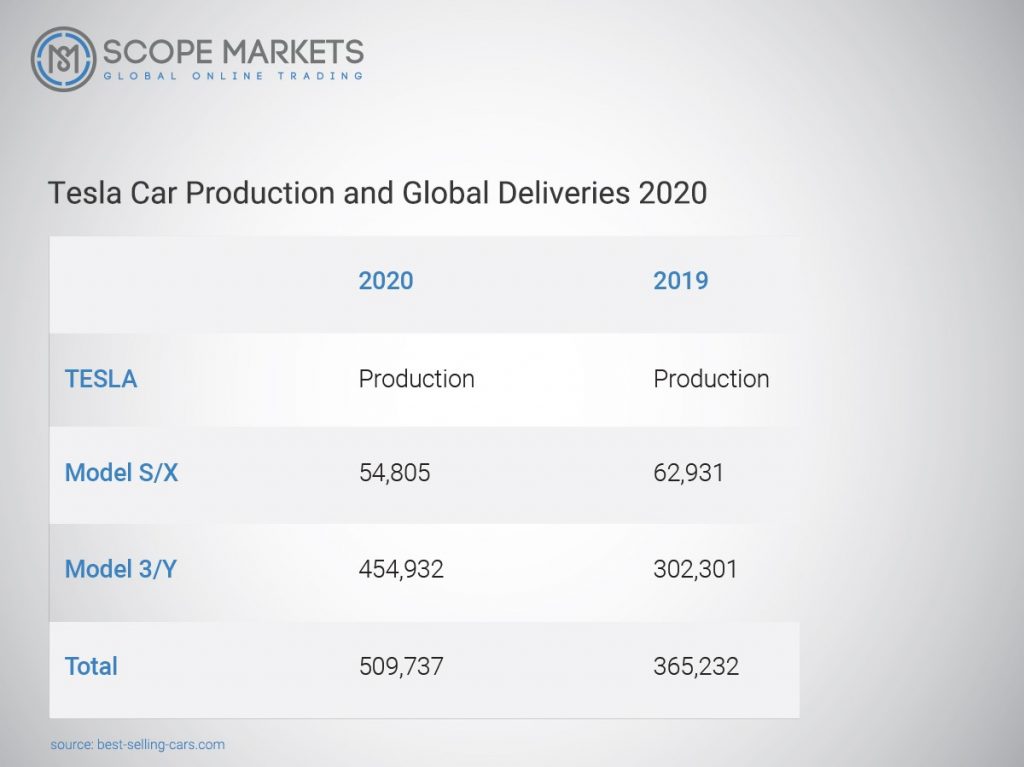Click the Total row label
1024x767 pixels.
[x=91, y=666]
